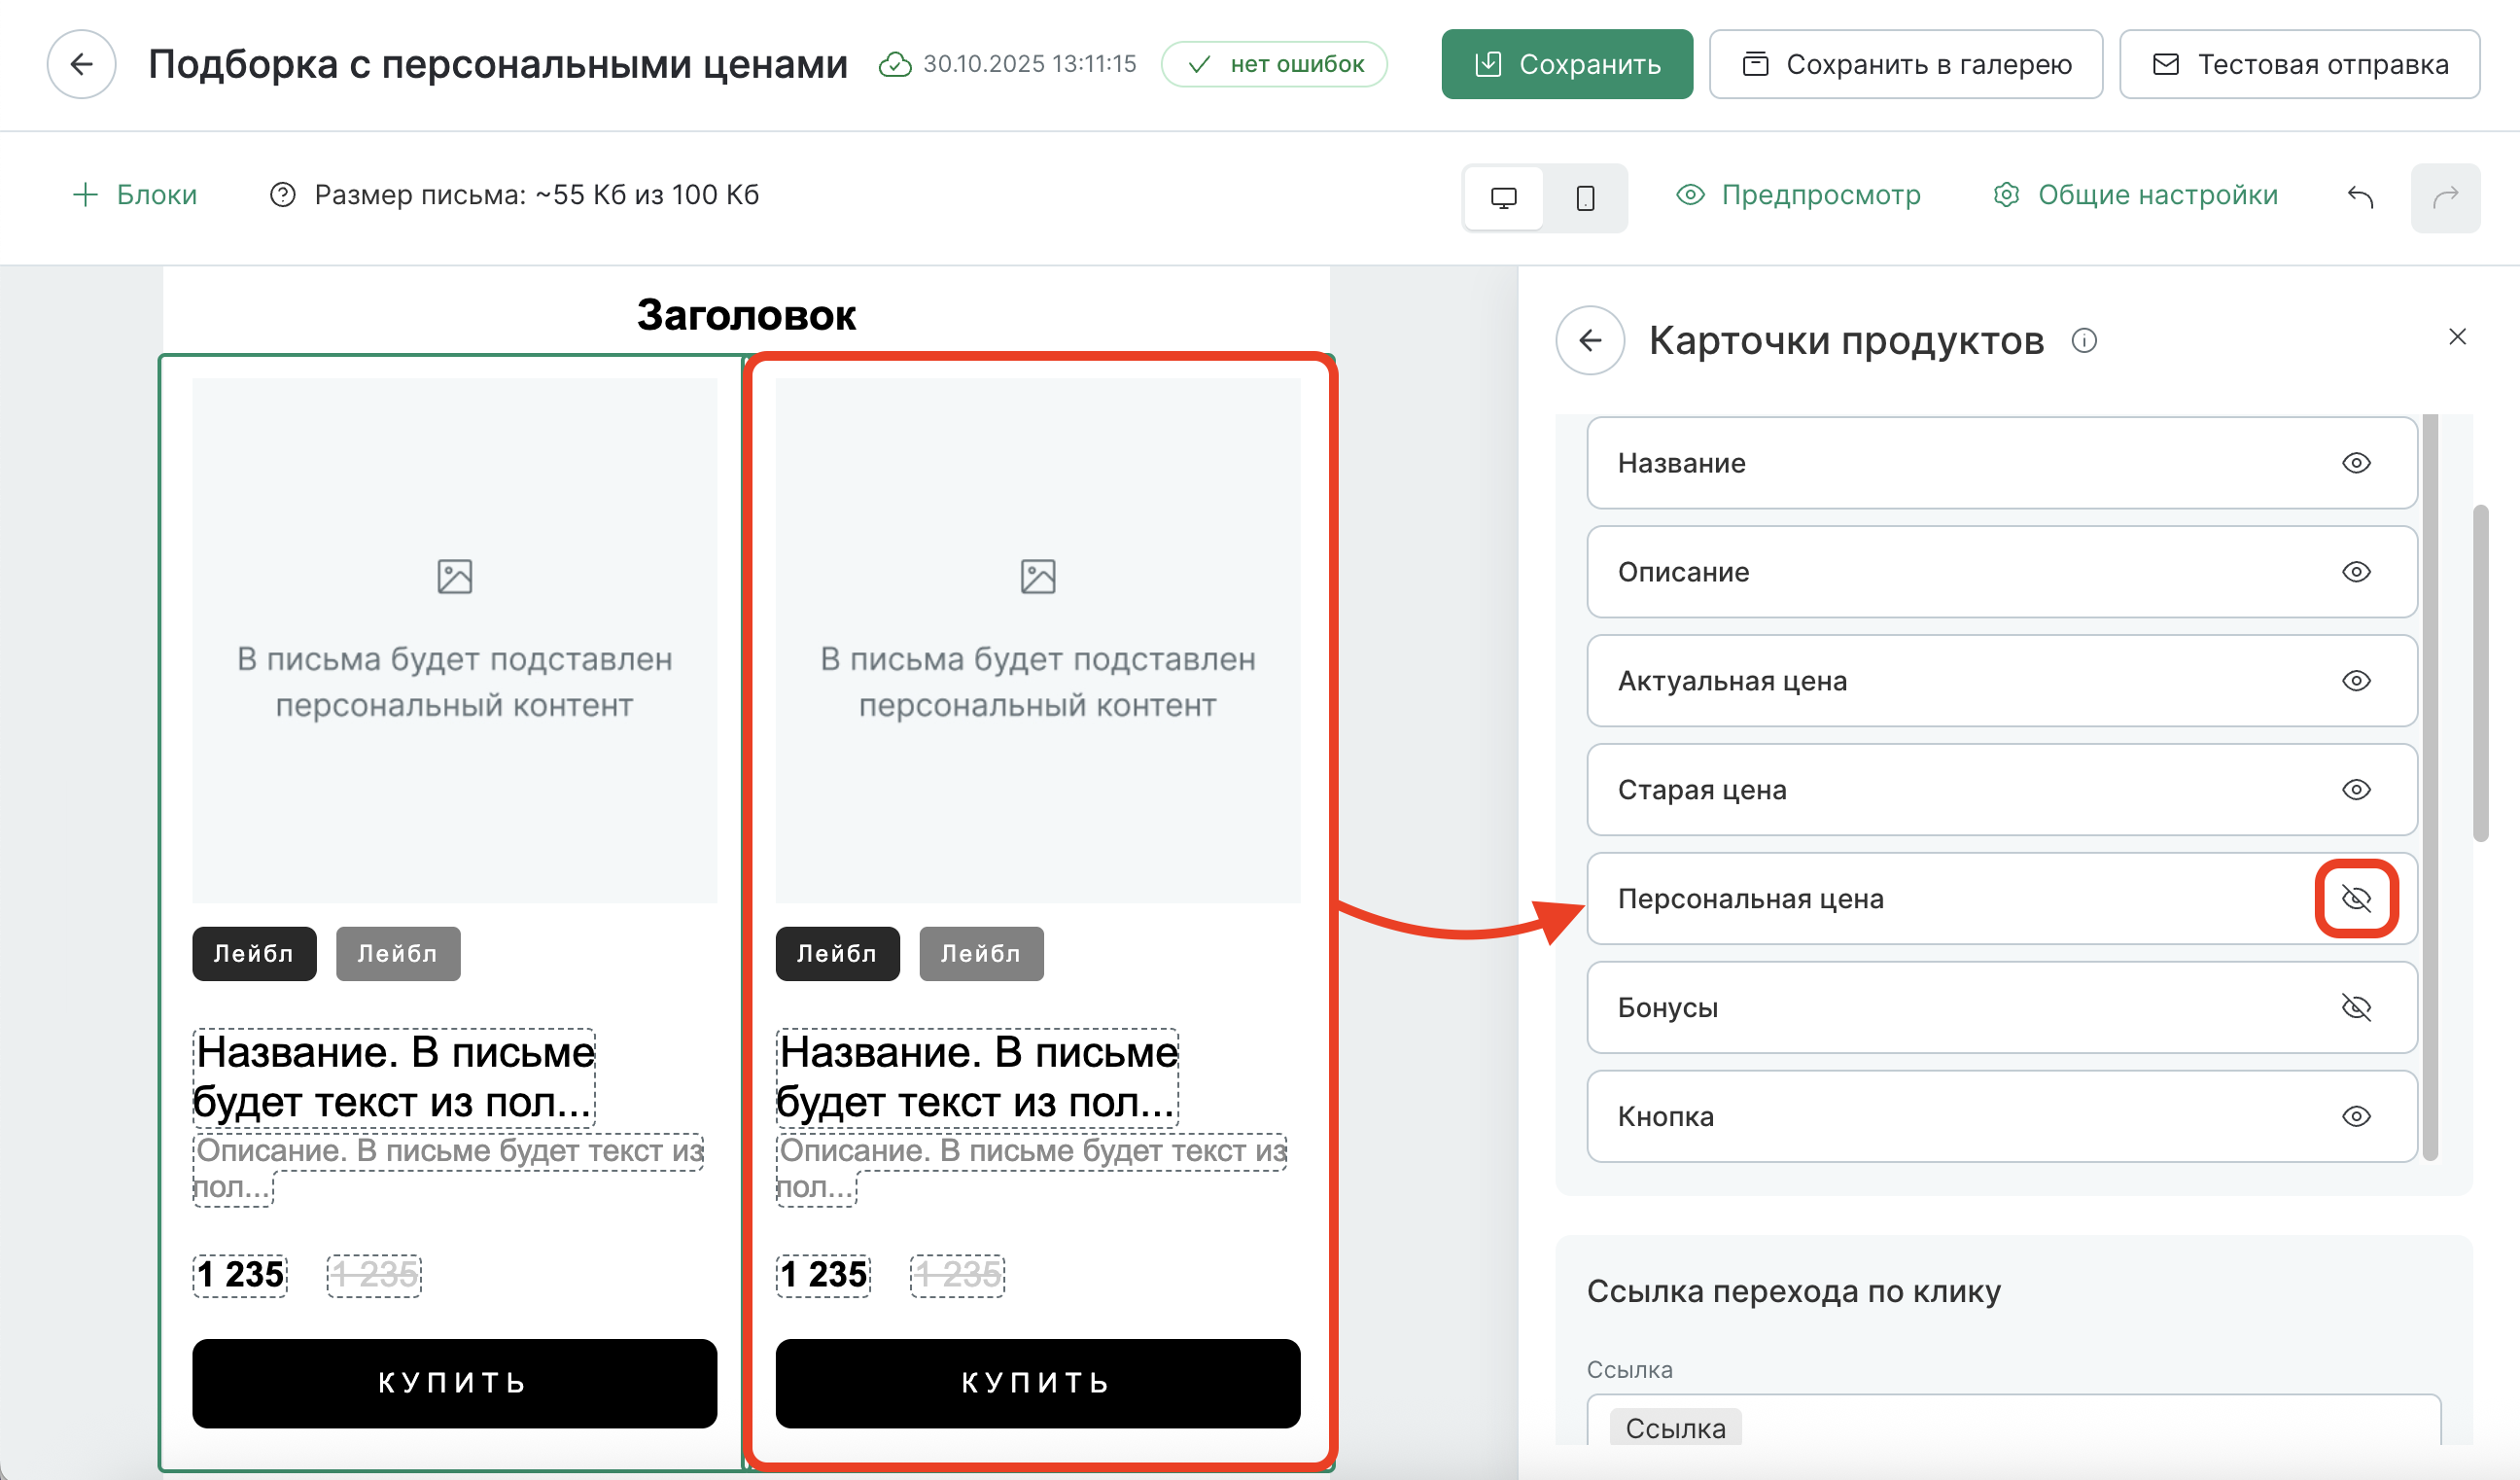The height and width of the screenshot is (1480, 2520).
Task: Return to editor list via top-left back arrow
Action: click(81, 64)
